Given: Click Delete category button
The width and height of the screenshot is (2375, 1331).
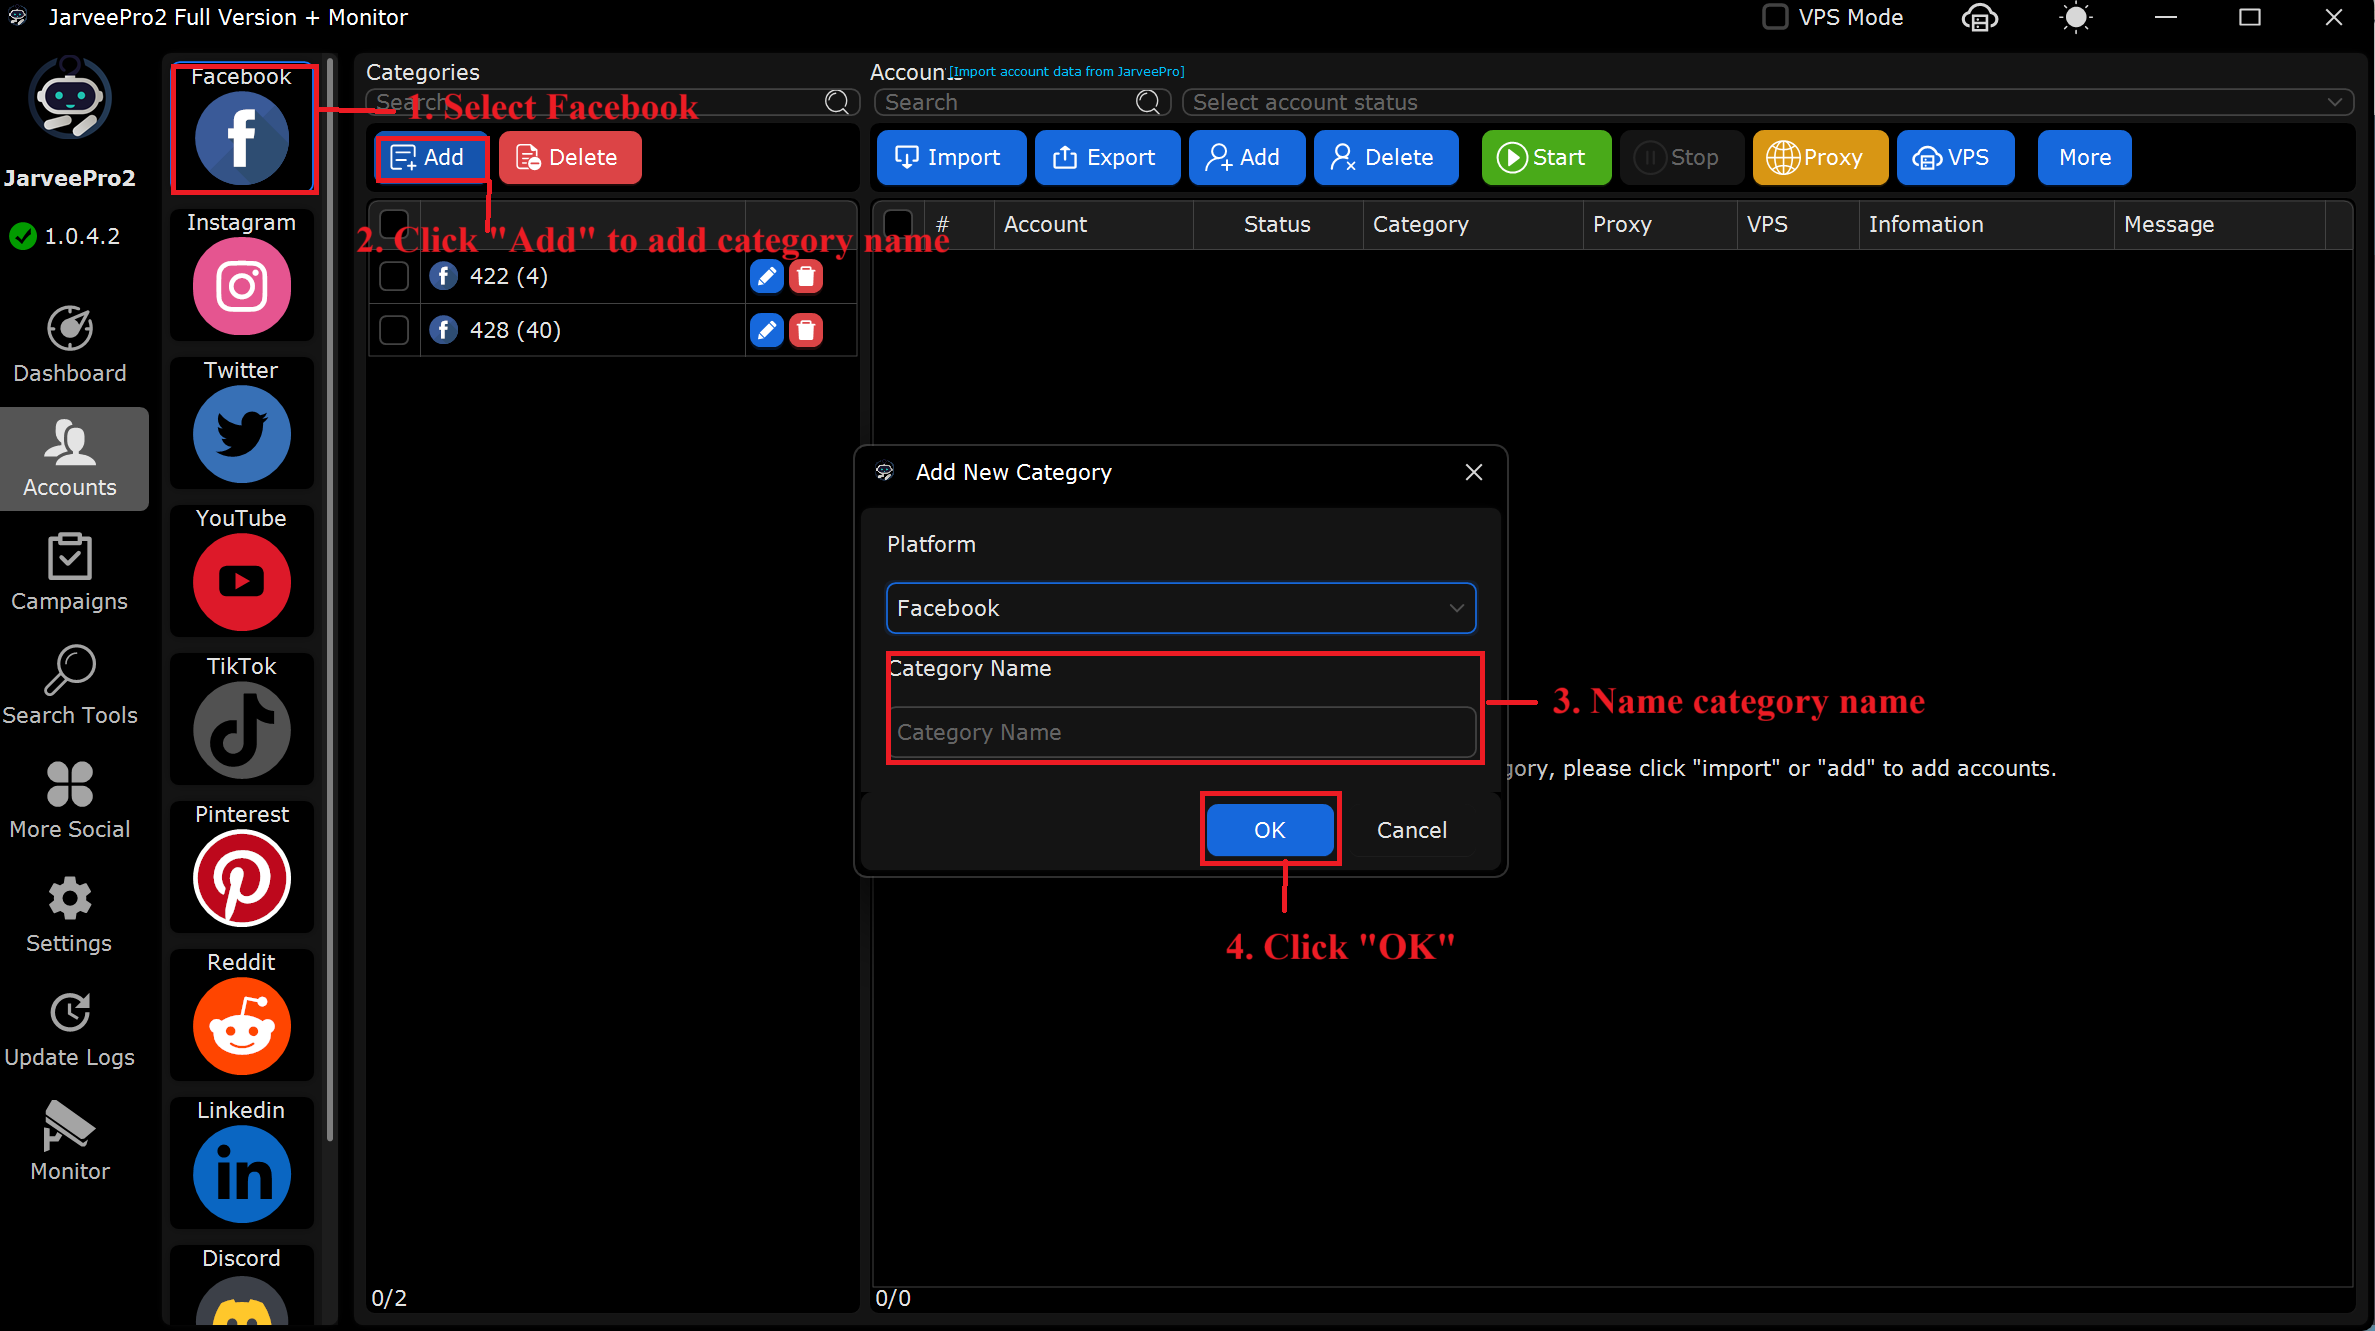Looking at the screenshot, I should tap(569, 157).
